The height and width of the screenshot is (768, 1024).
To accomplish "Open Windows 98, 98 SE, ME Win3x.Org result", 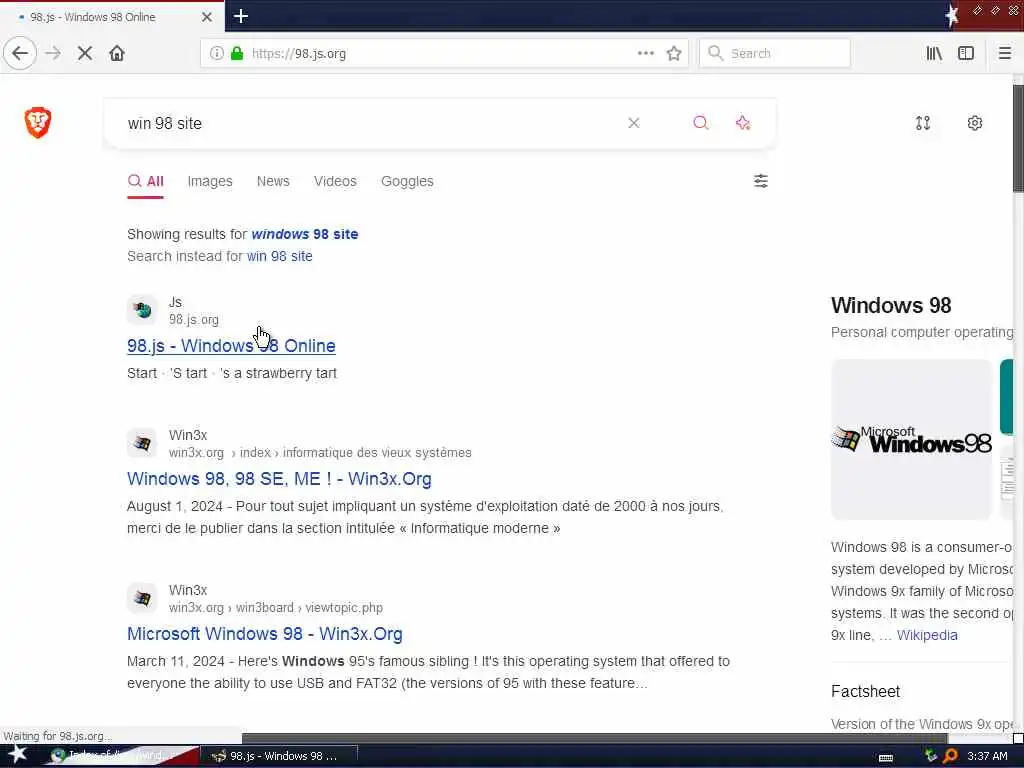I will point(279,479).
